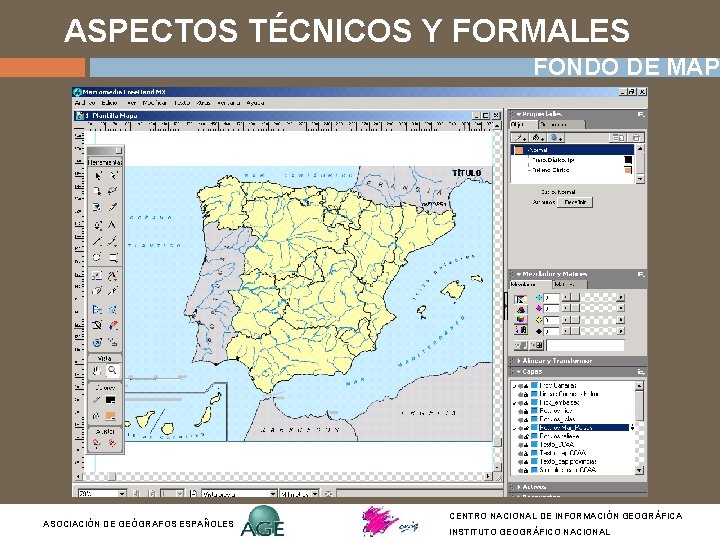Expand the Activos panel
The height and width of the screenshot is (540, 720).
point(518,487)
